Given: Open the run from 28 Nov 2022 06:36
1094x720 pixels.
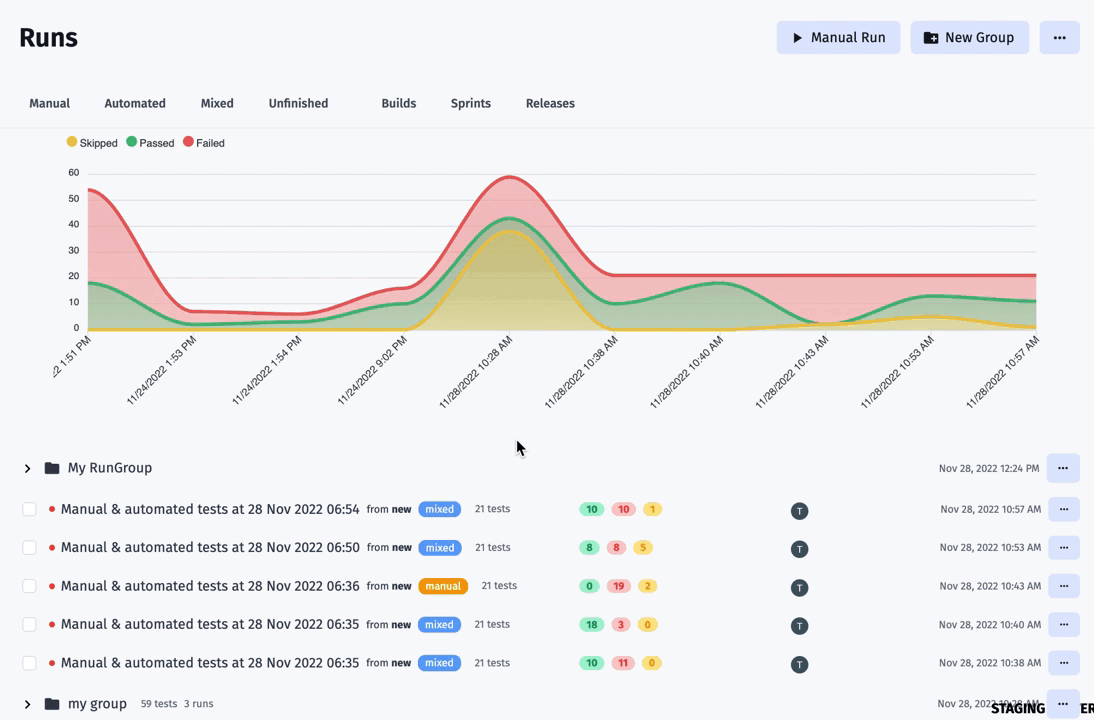Looking at the screenshot, I should point(210,586).
